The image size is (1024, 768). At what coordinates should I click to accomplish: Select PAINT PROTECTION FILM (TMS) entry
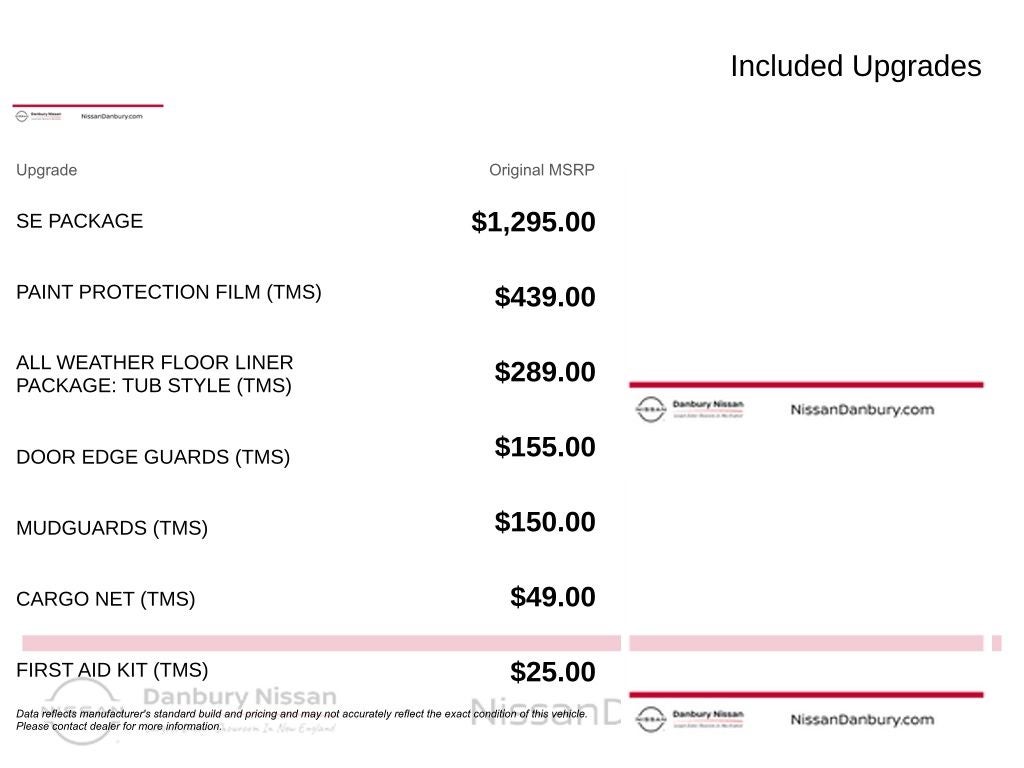point(168,292)
